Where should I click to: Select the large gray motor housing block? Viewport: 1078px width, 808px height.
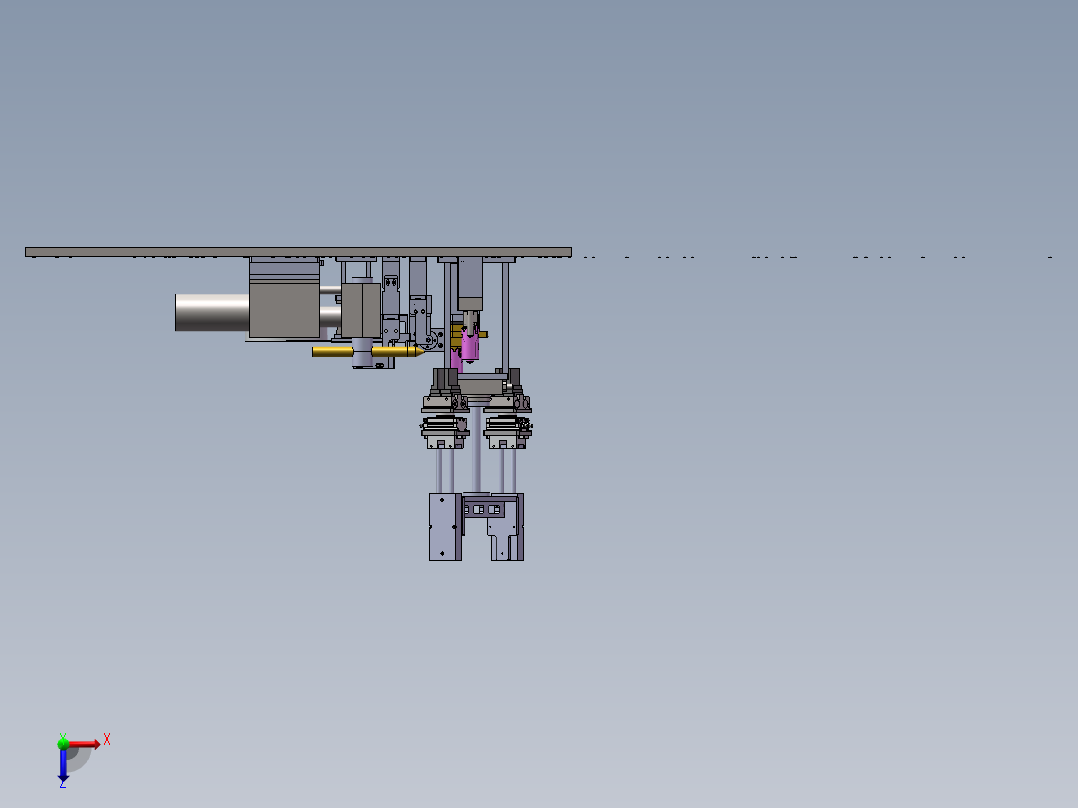[284, 311]
